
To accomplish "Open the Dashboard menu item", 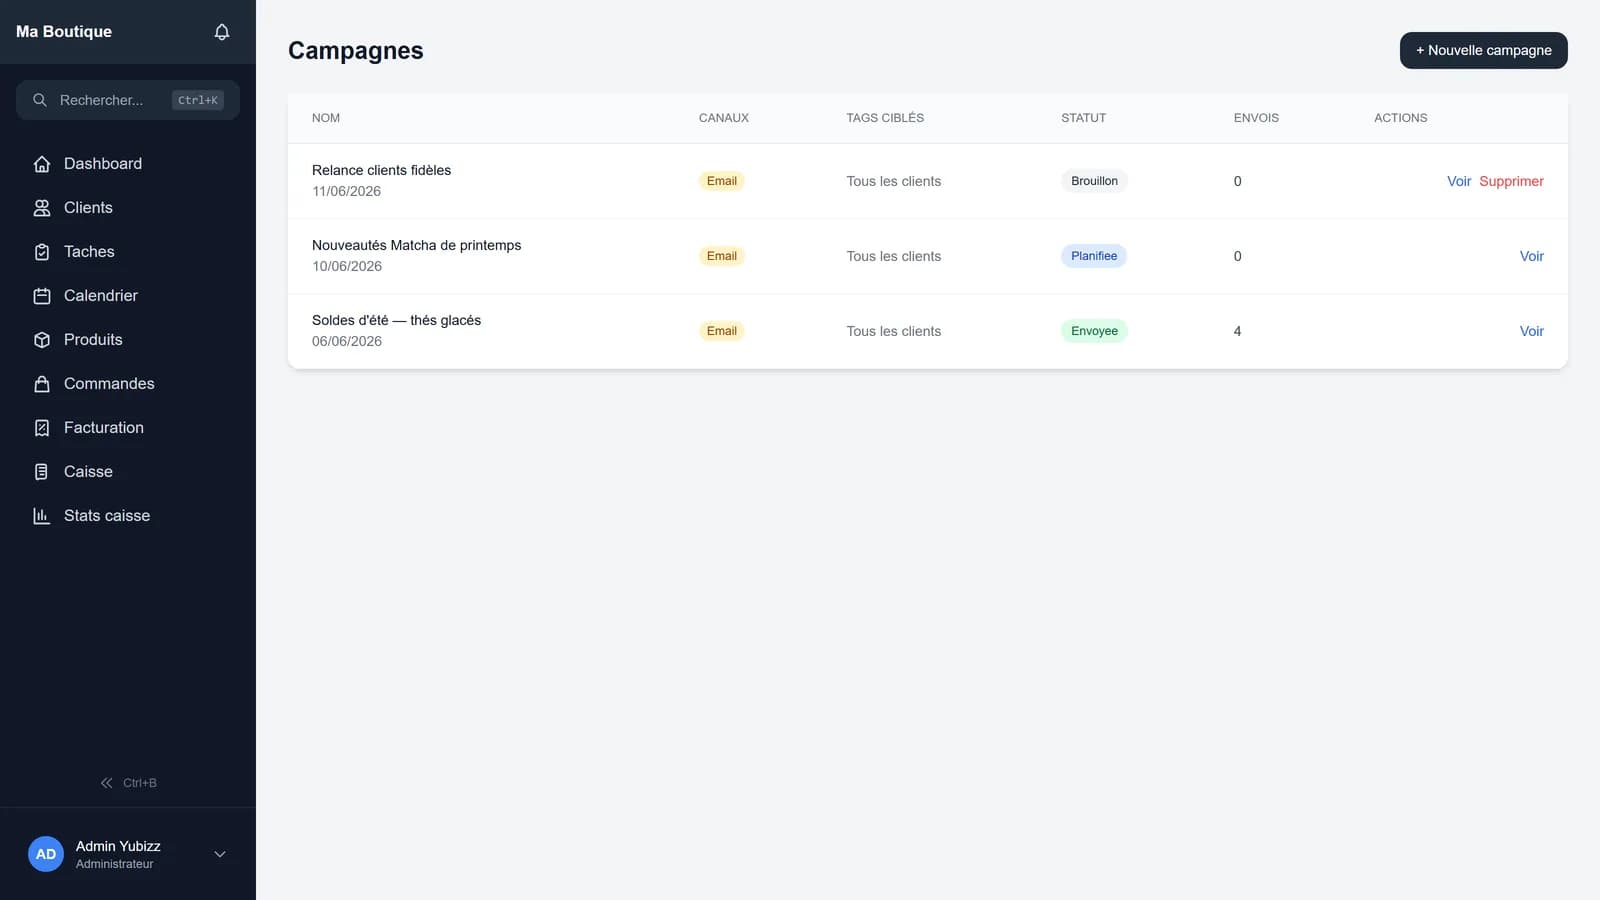I will 128,164.
